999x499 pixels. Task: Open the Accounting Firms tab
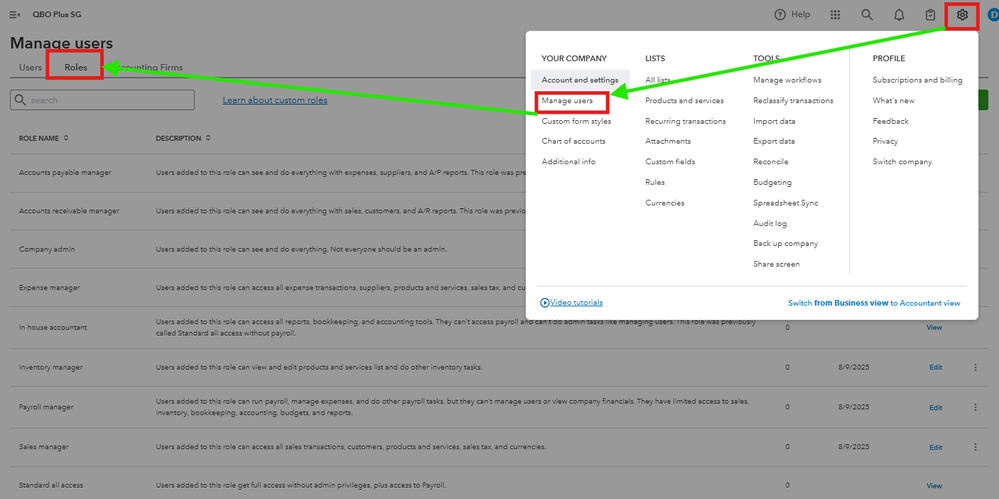(148, 67)
